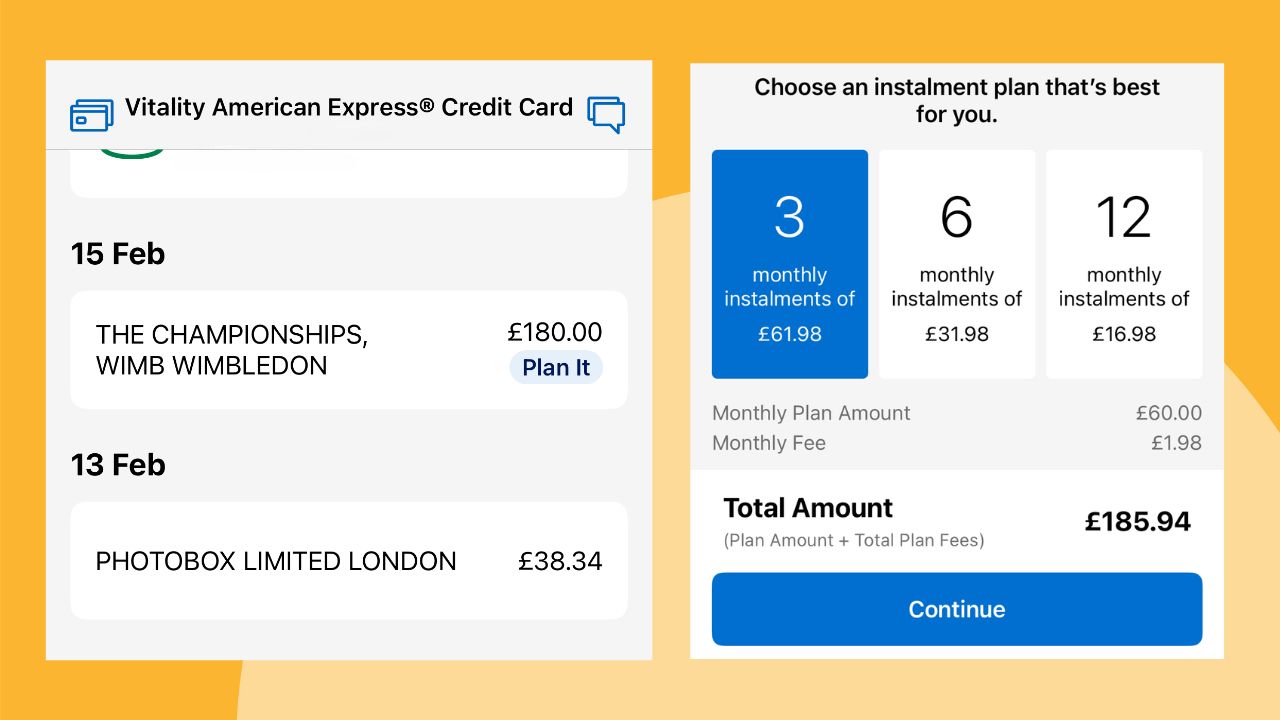Screen dimensions: 1280x720
Task: Tap the 13 Feb date heading
Action: click(x=118, y=465)
